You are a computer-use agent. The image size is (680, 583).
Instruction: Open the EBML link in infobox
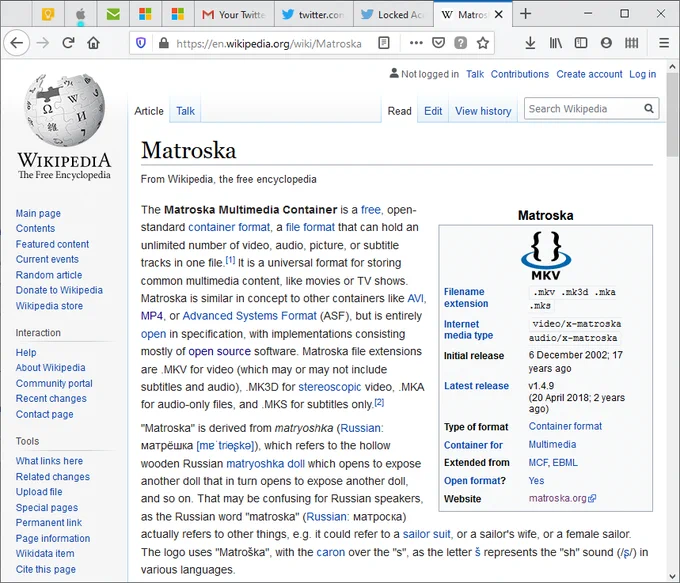[x=565, y=462]
